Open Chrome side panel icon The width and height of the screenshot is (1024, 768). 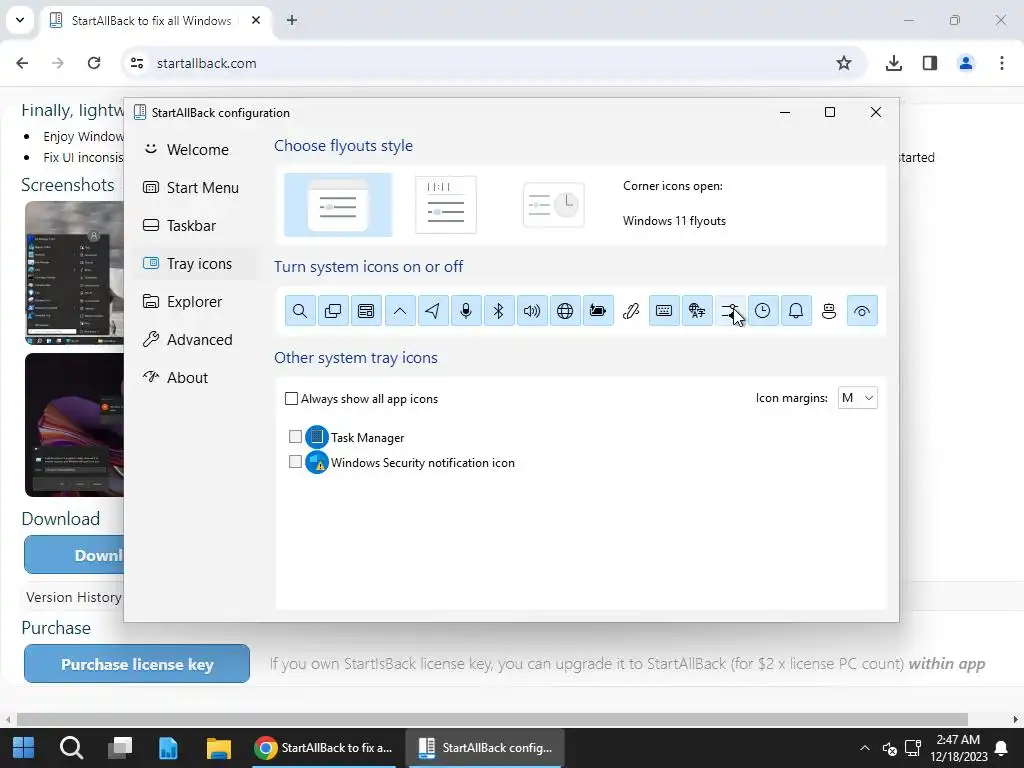click(930, 63)
